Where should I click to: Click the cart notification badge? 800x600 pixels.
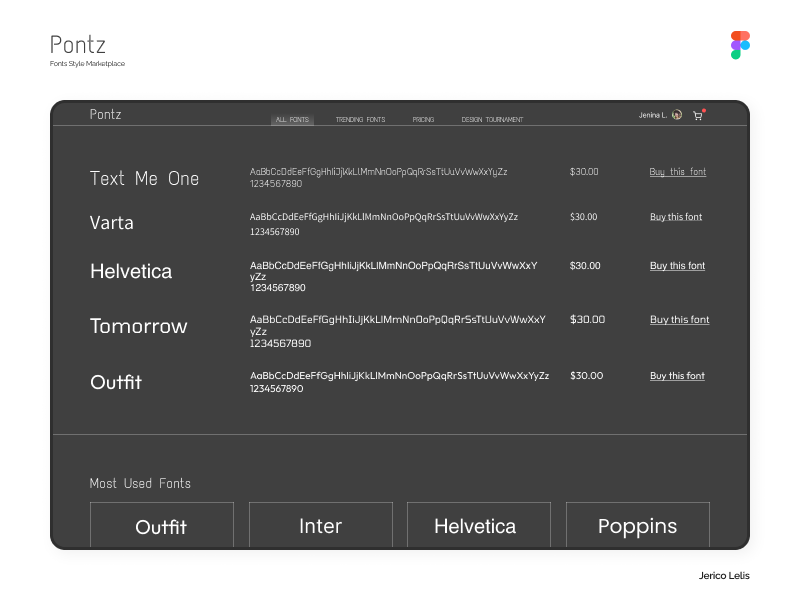704,109
